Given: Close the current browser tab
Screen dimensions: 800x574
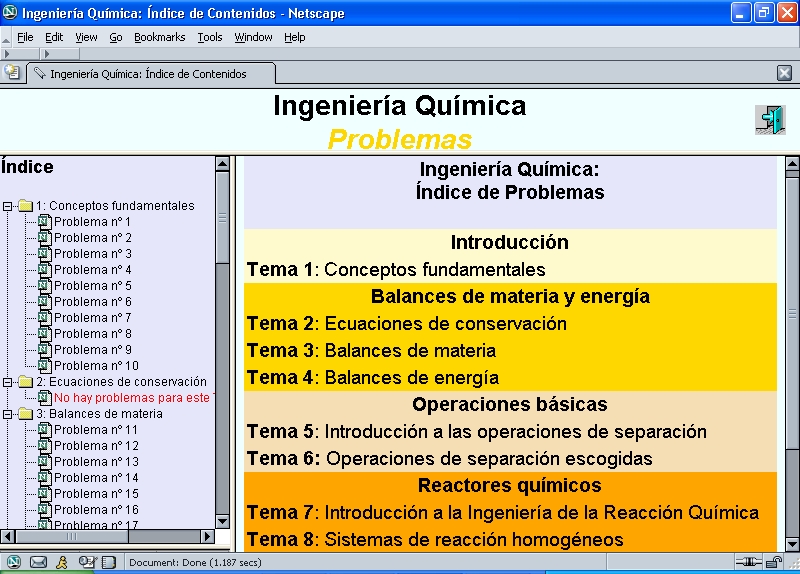Looking at the screenshot, I should [785, 72].
